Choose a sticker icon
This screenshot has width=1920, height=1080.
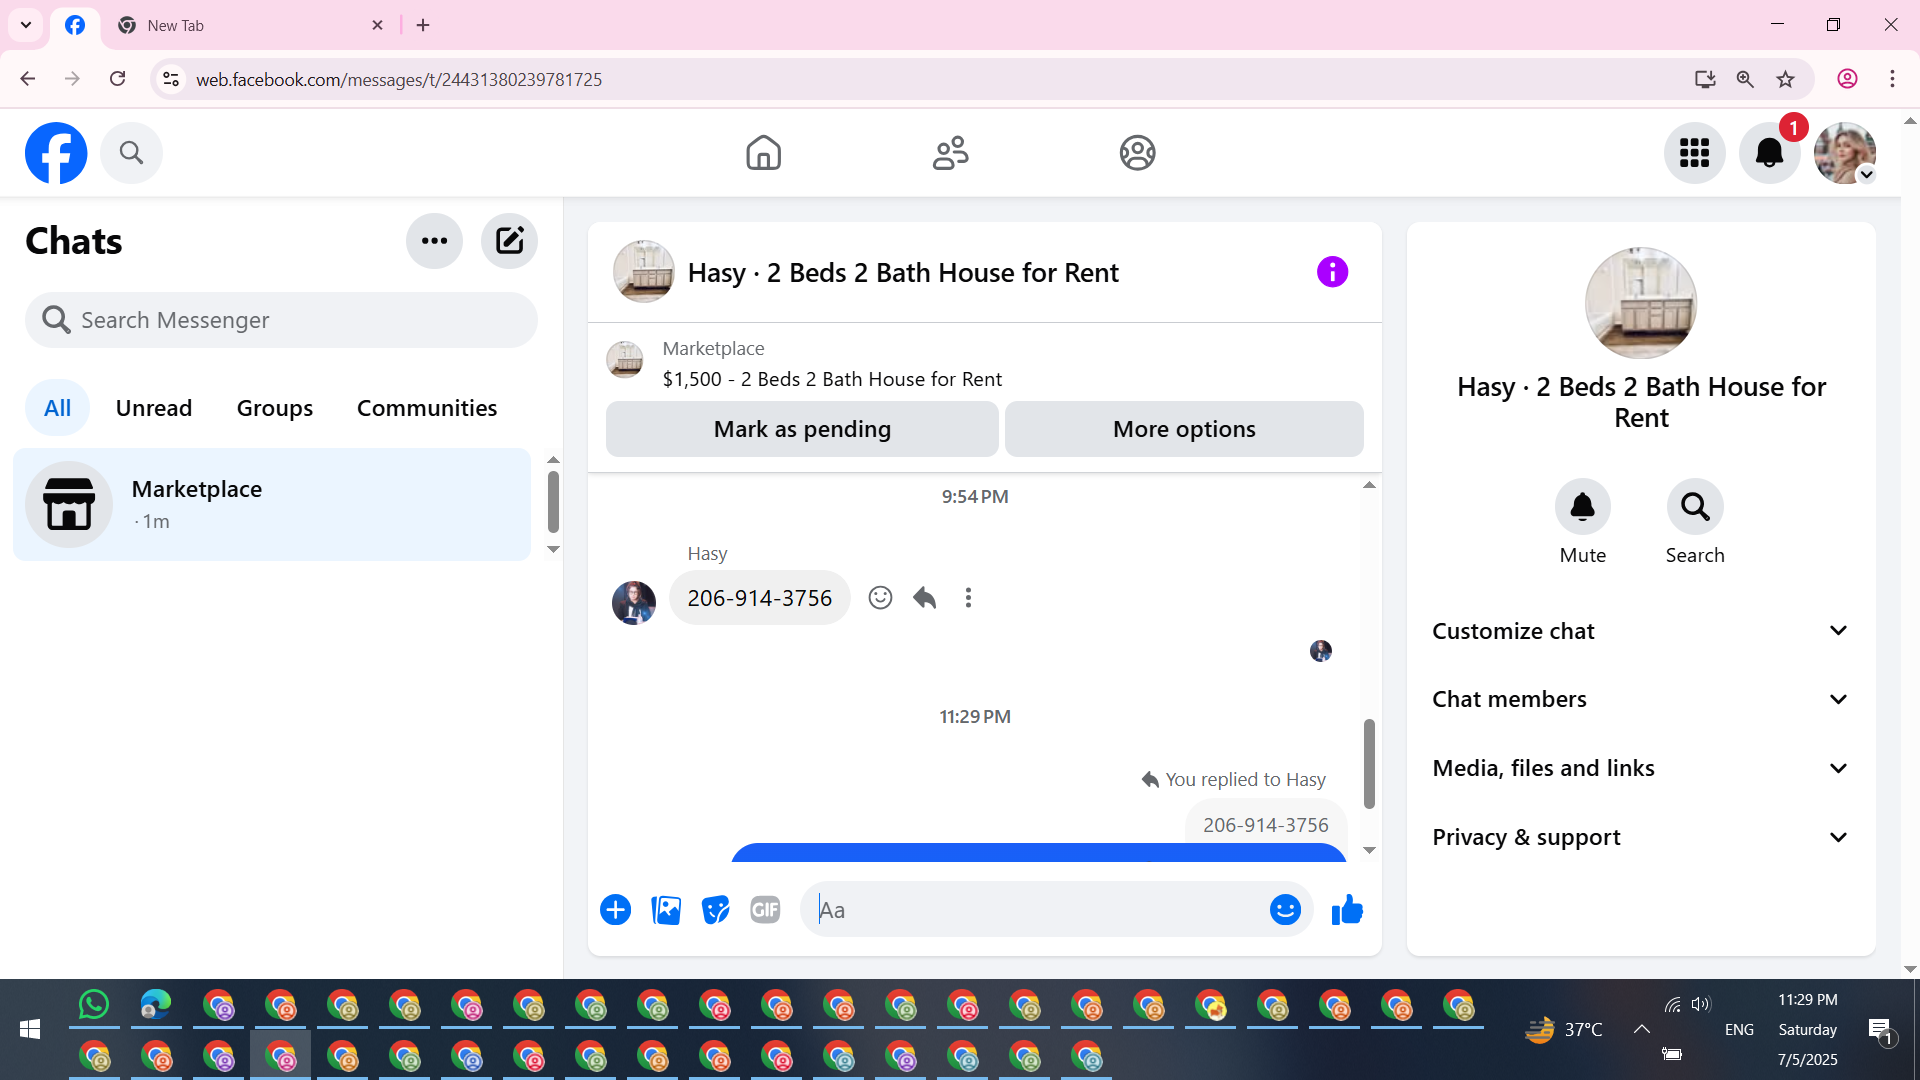tap(715, 910)
